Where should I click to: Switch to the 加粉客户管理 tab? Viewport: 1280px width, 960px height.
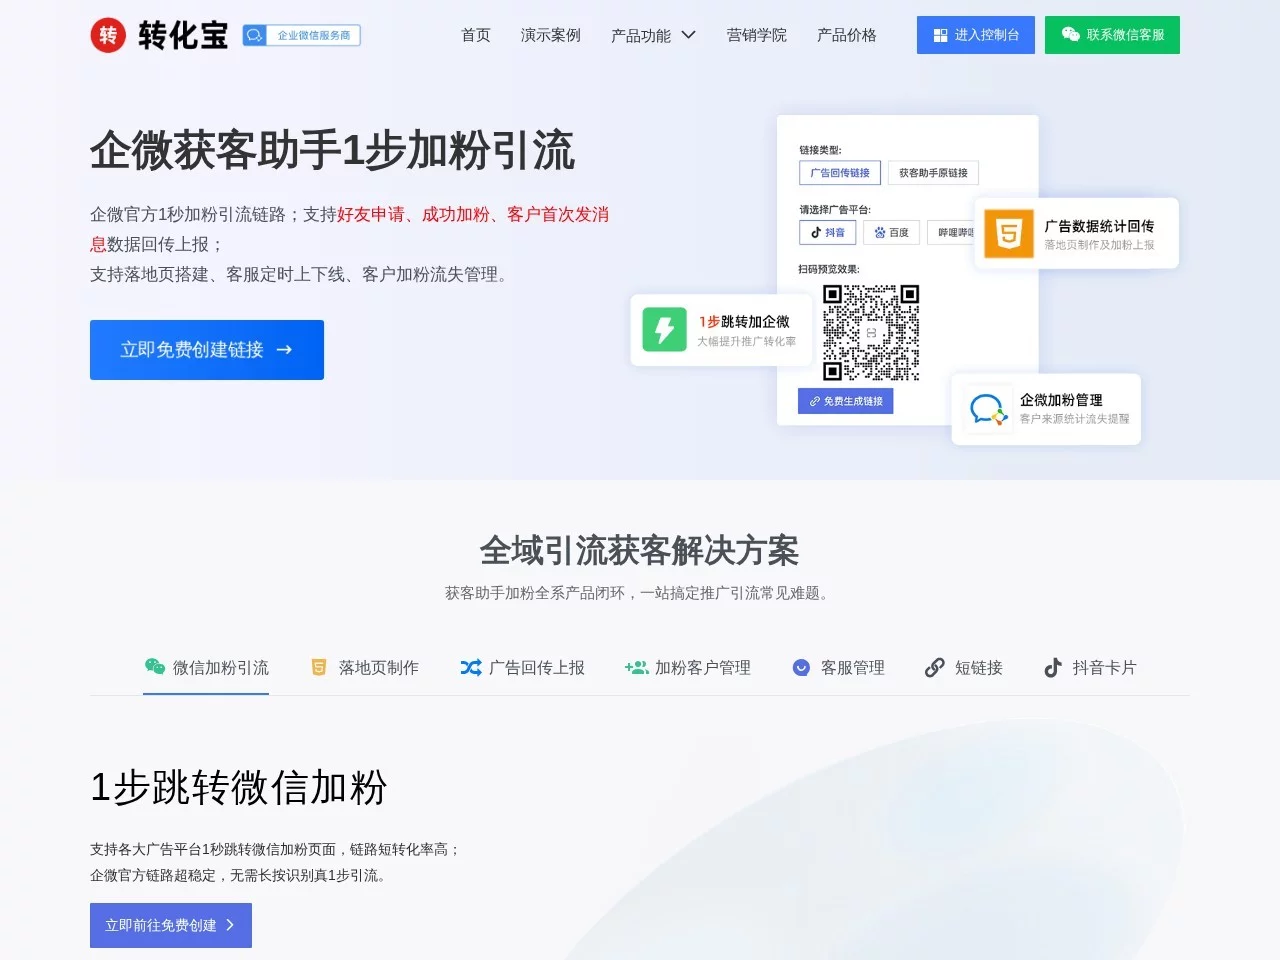[x=688, y=667]
